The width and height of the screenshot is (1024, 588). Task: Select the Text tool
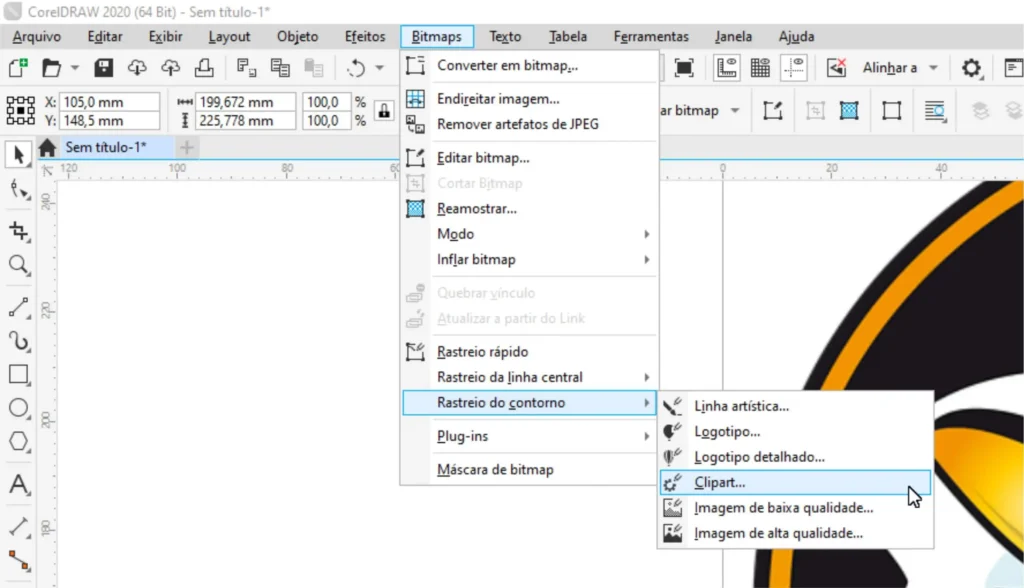pos(19,484)
